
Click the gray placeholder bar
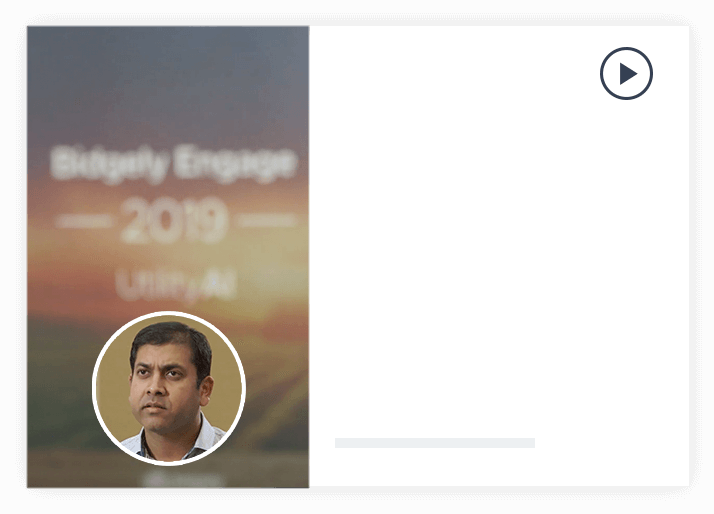(x=435, y=443)
